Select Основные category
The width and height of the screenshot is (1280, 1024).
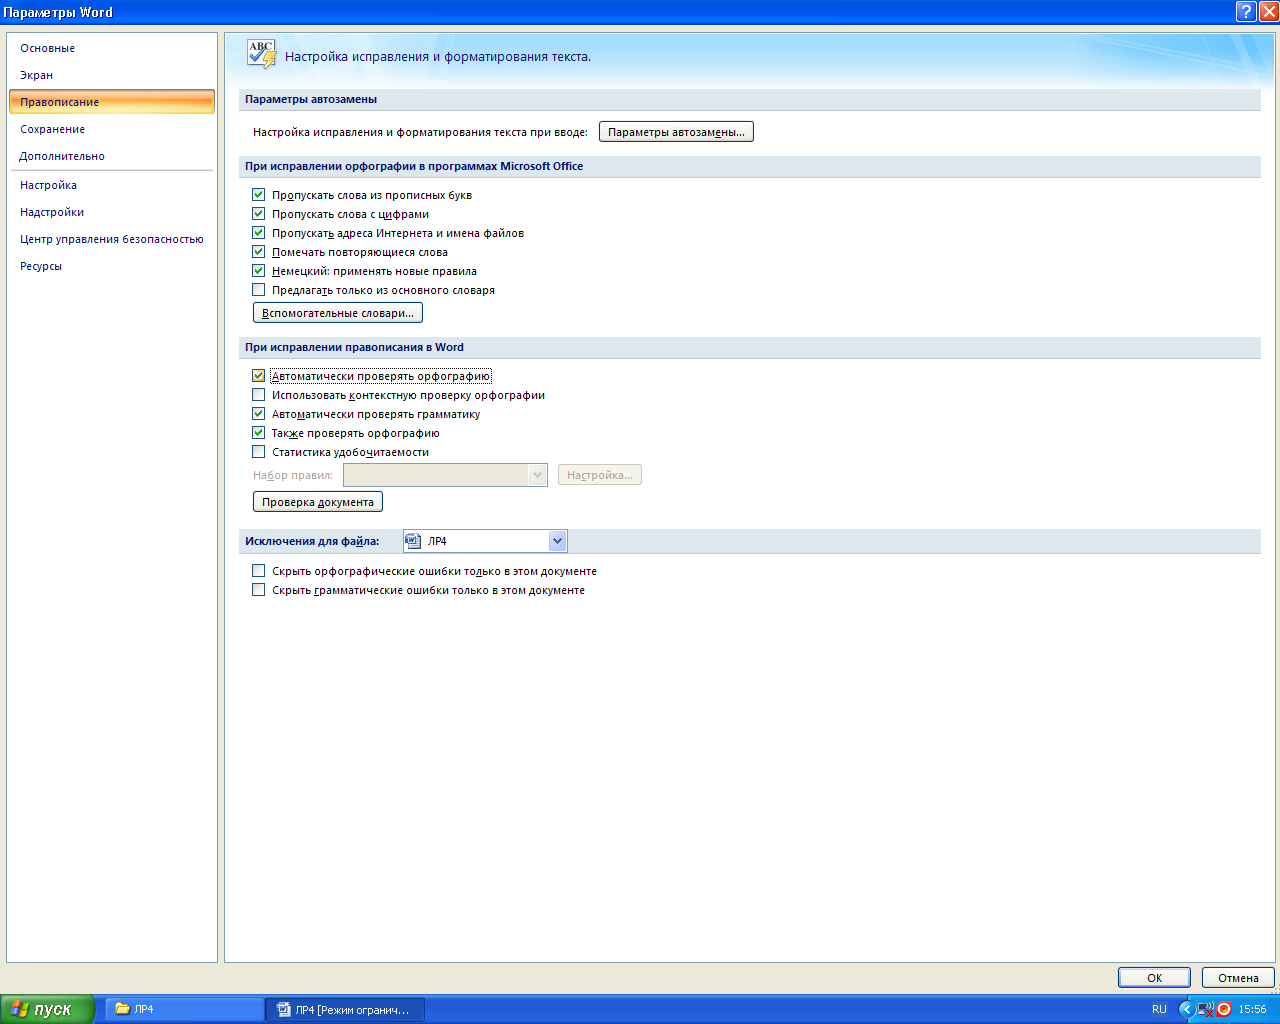pos(111,48)
